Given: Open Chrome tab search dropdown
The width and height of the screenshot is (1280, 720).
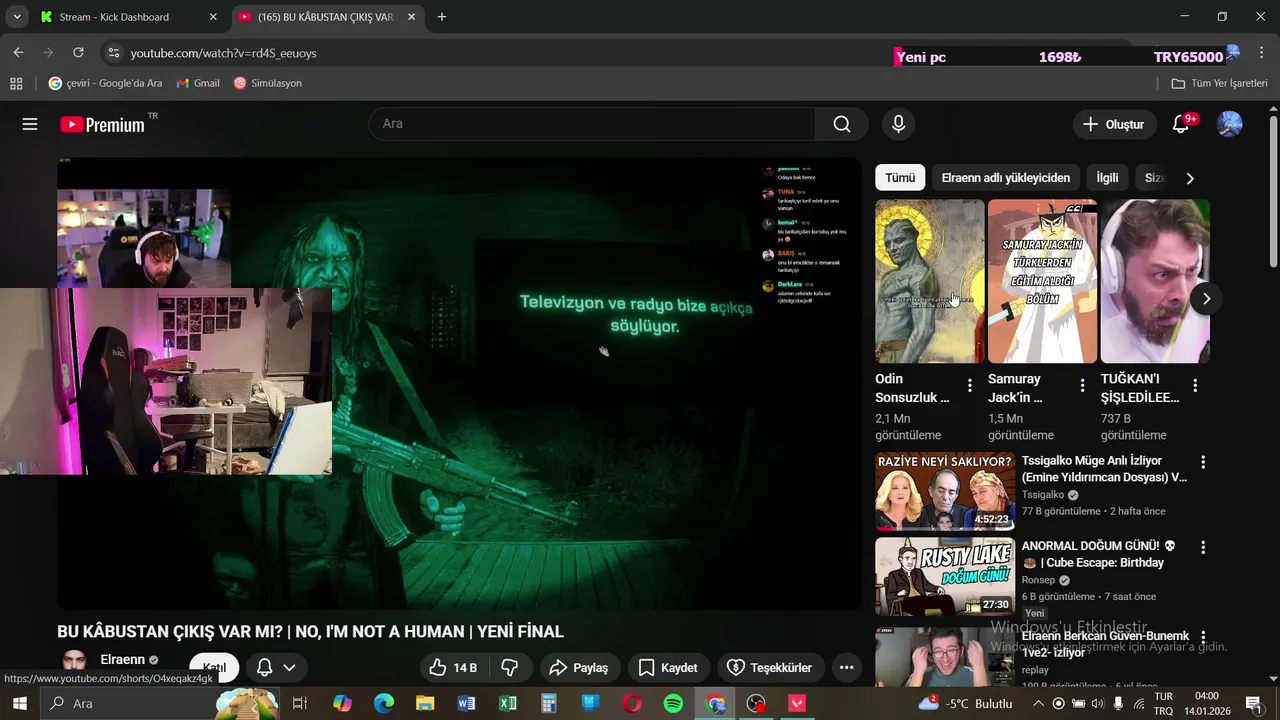Looking at the screenshot, I should [16, 17].
